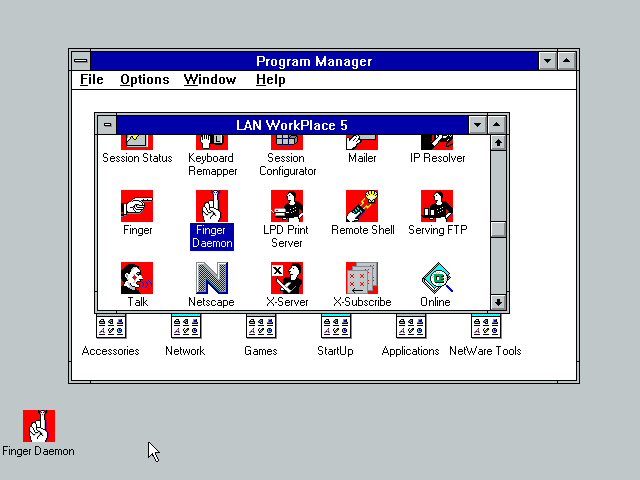The height and width of the screenshot is (480, 640).
Task: Click the "Accessories" label text
Action: click(111, 351)
